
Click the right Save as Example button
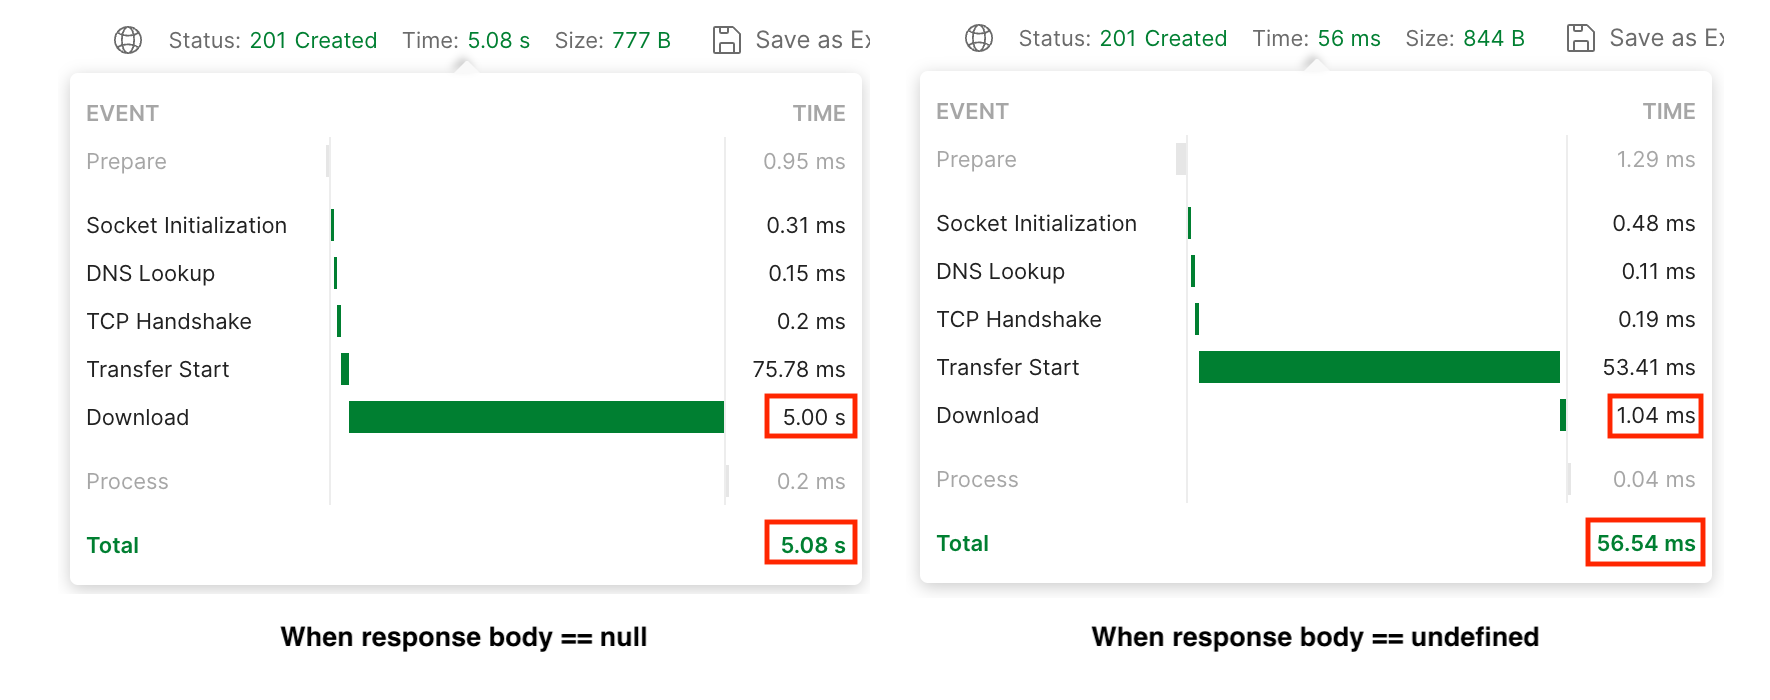click(x=1666, y=38)
